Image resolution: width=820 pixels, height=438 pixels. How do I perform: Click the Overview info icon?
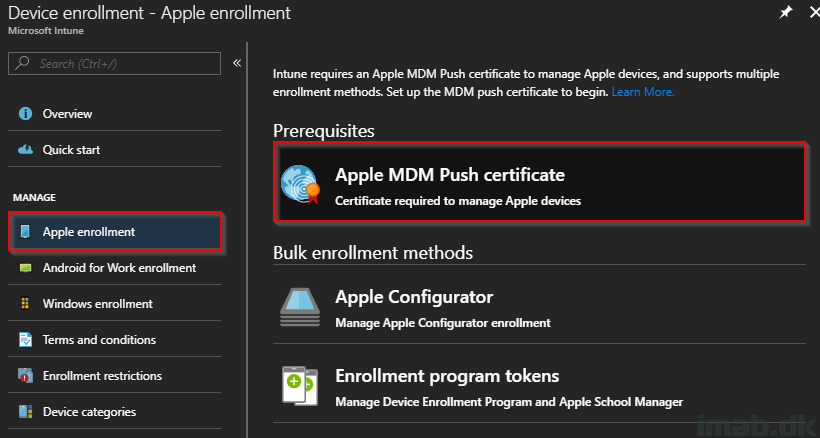(x=25, y=113)
